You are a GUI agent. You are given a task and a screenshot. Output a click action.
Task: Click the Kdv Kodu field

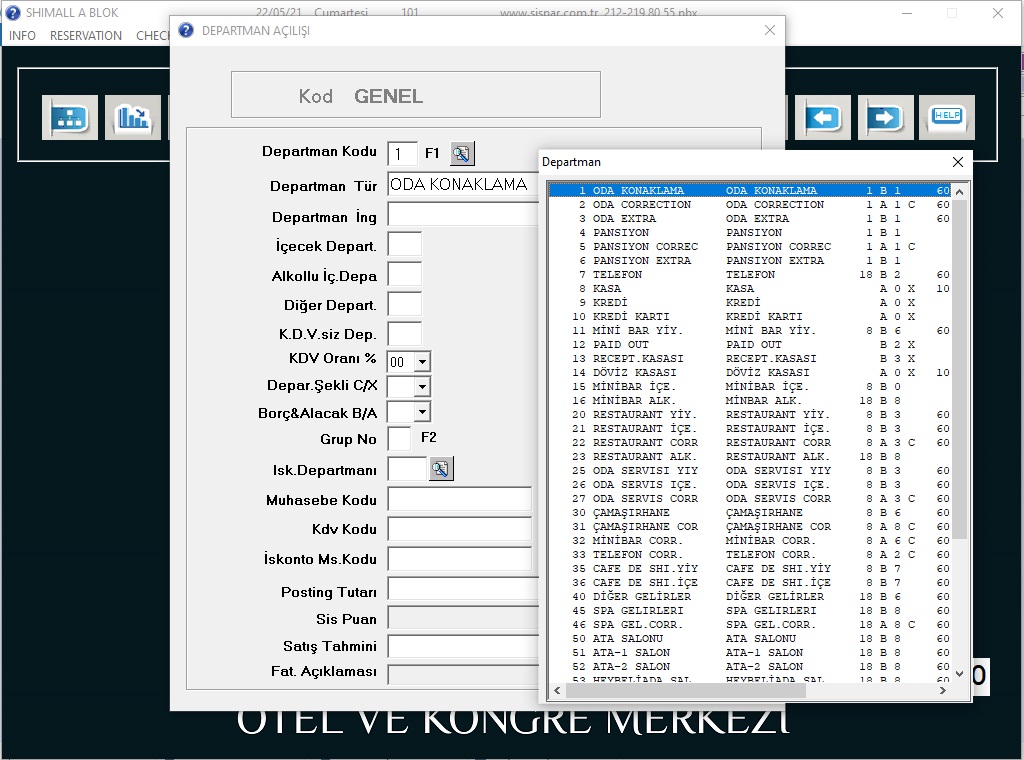pyautogui.click(x=460, y=528)
